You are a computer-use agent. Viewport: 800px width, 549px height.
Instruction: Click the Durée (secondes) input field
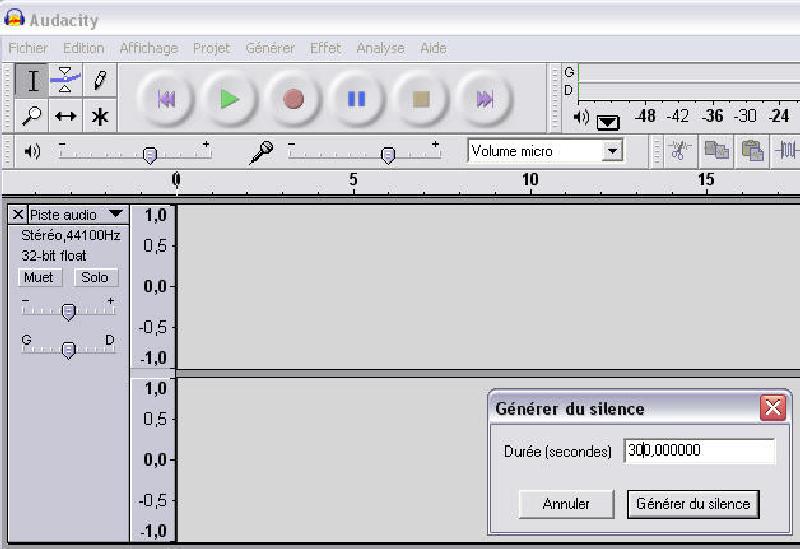[699, 451]
